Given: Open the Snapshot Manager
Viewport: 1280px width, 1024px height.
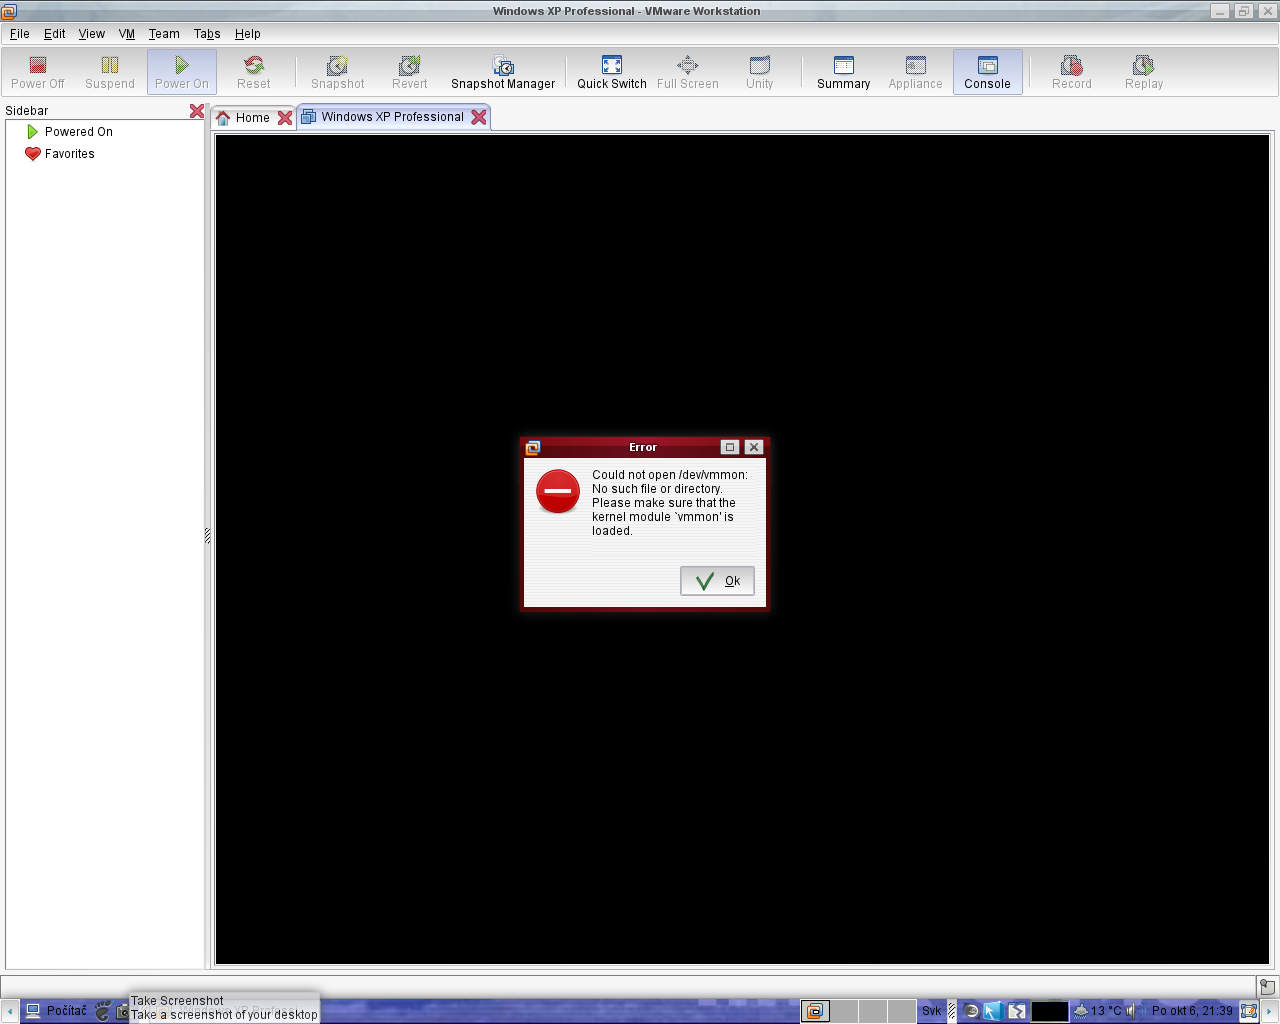Looking at the screenshot, I should (503, 72).
